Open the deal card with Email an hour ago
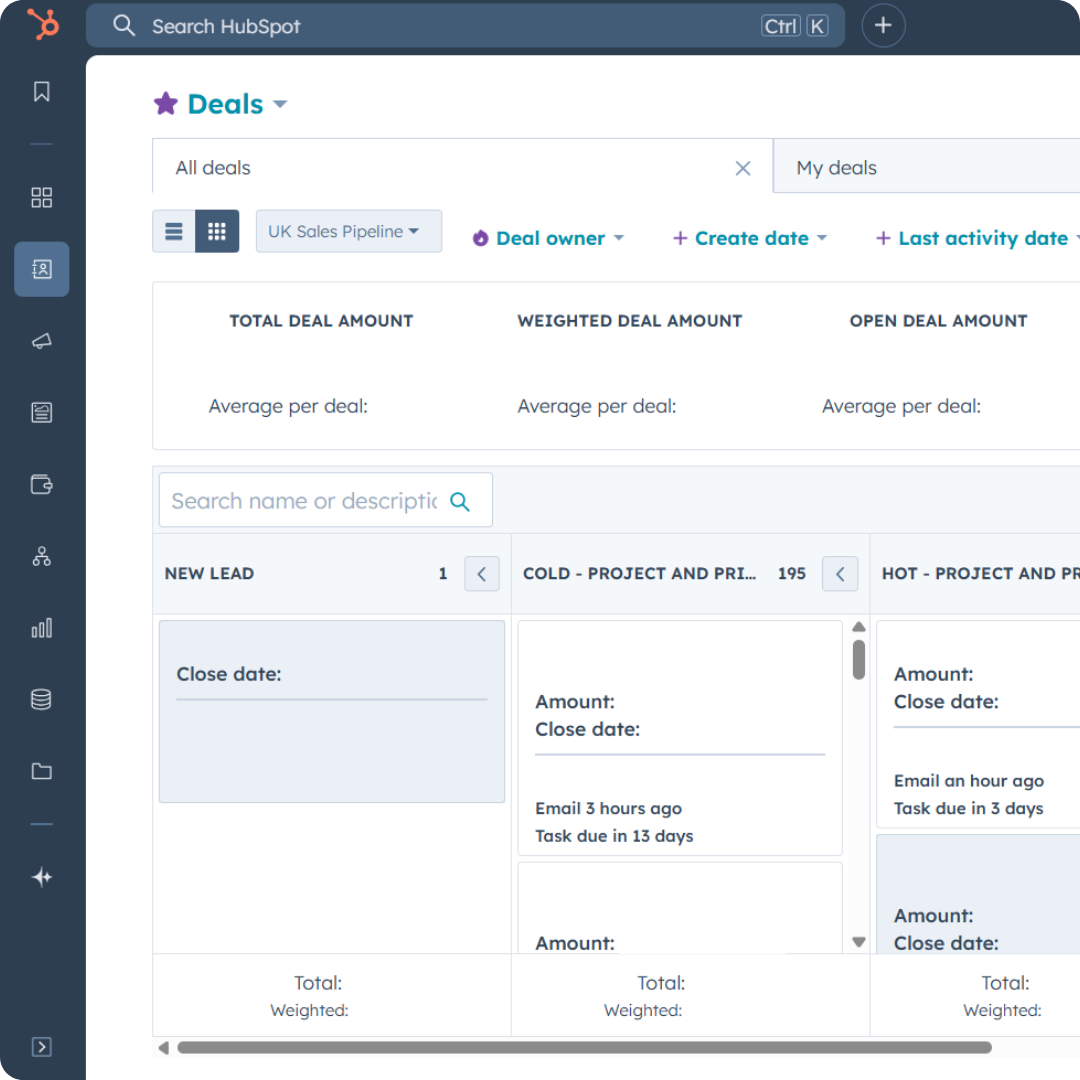The width and height of the screenshot is (1080, 1080). (x=978, y=724)
